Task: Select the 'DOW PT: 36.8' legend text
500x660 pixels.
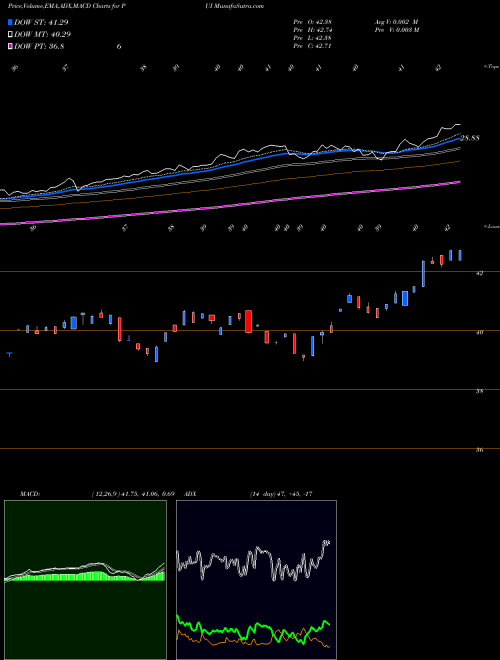Action: [39, 46]
